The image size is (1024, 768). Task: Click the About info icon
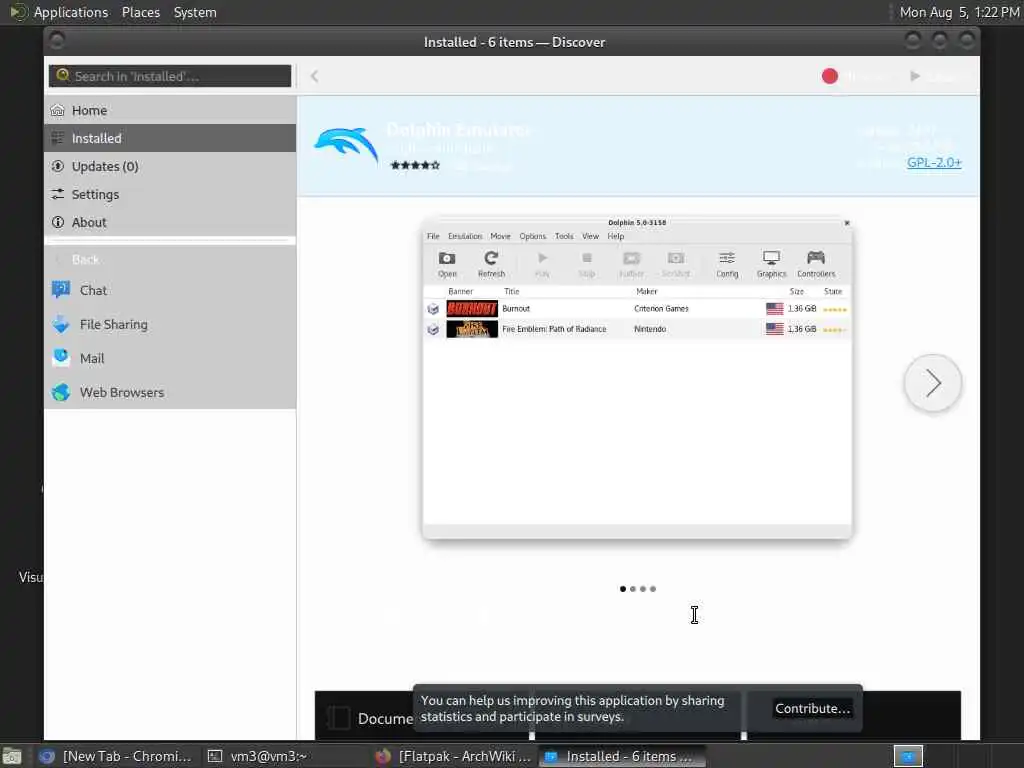(57, 223)
